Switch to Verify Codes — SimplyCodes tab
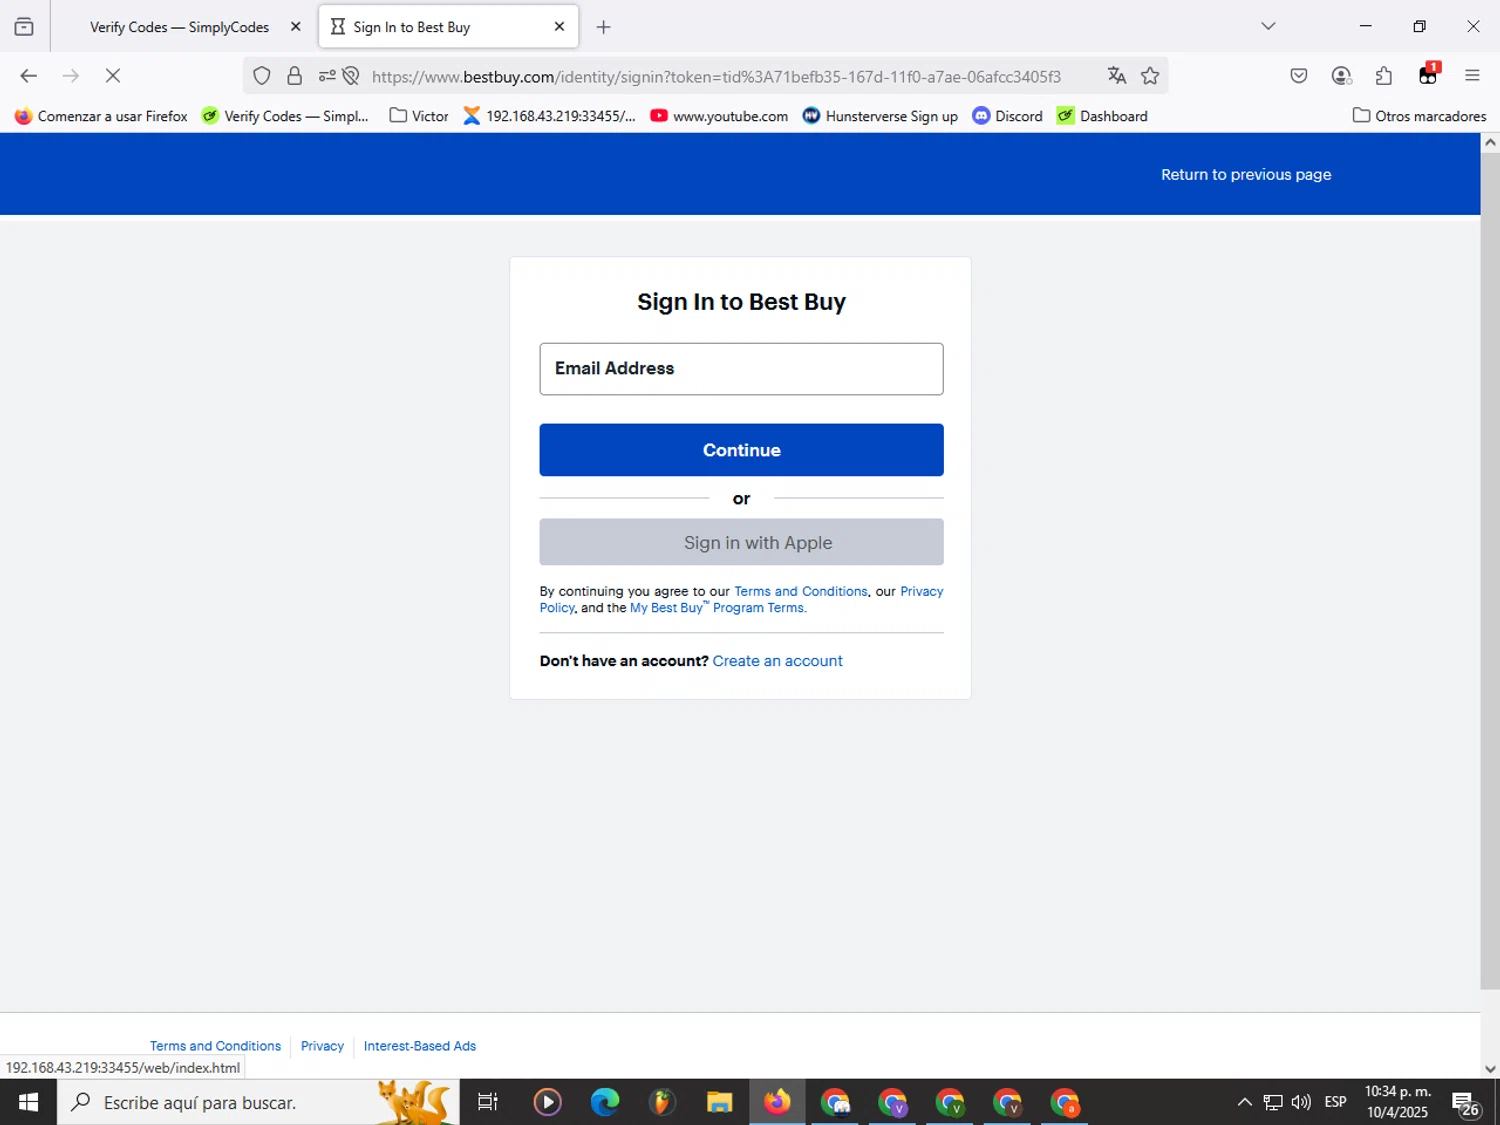 [180, 27]
